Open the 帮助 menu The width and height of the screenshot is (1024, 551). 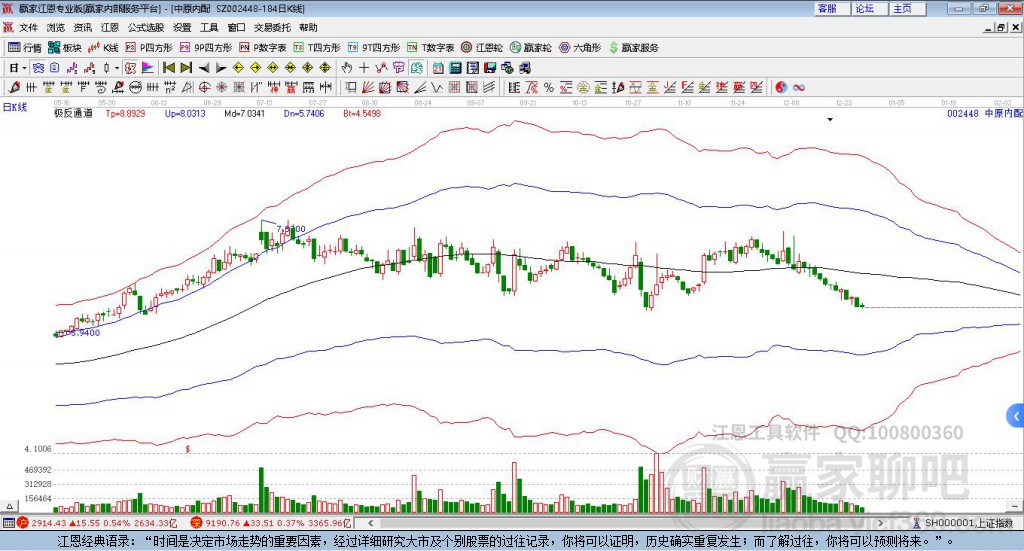click(x=308, y=27)
